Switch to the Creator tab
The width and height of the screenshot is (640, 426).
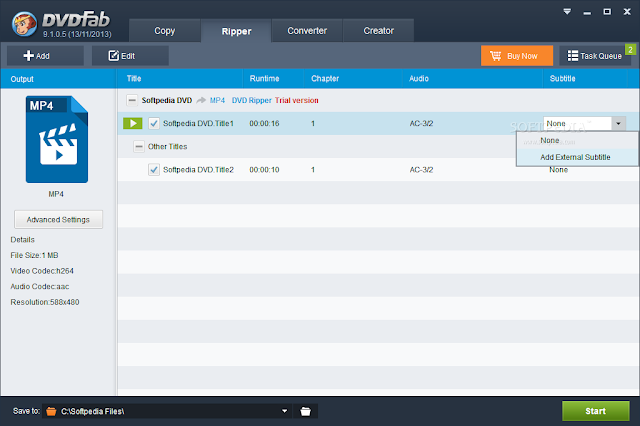pos(378,31)
